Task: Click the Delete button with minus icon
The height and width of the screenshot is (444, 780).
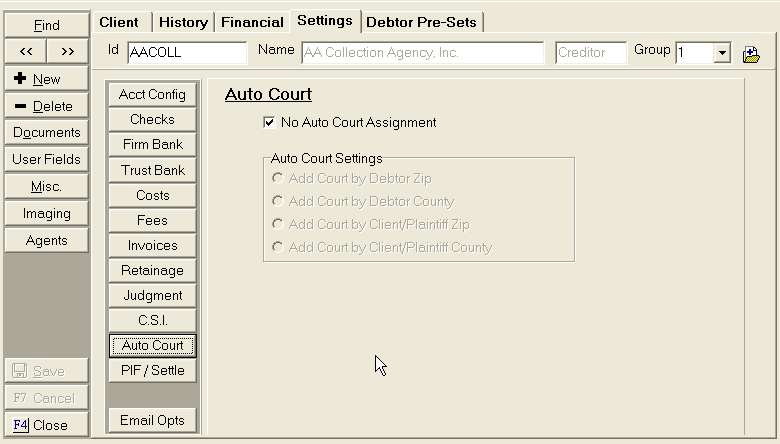Action: pyautogui.click(x=46, y=106)
